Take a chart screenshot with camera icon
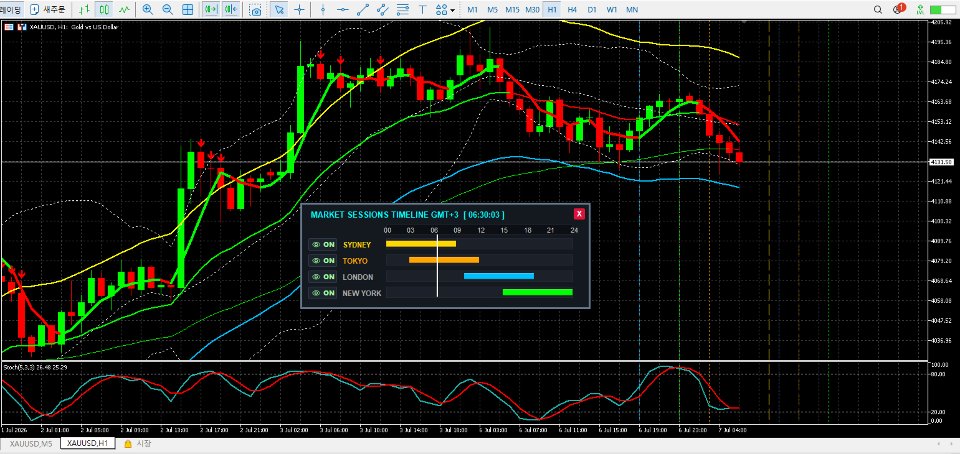The image size is (960, 454). (x=256, y=10)
